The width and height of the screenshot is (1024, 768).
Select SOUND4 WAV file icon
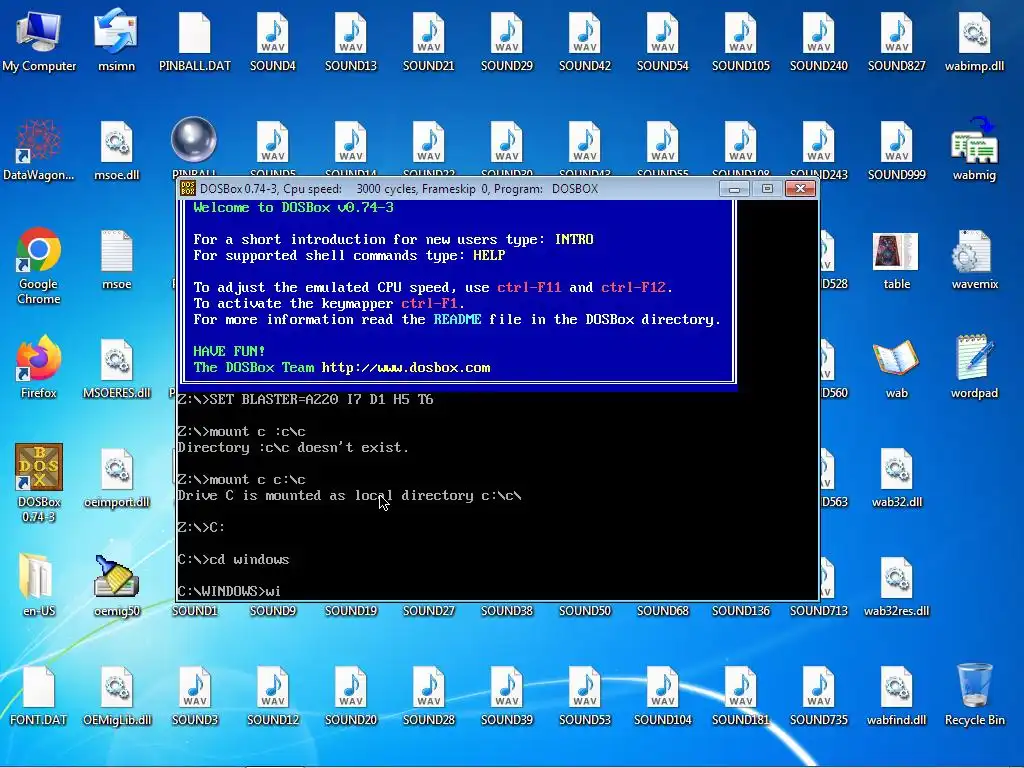[273, 34]
